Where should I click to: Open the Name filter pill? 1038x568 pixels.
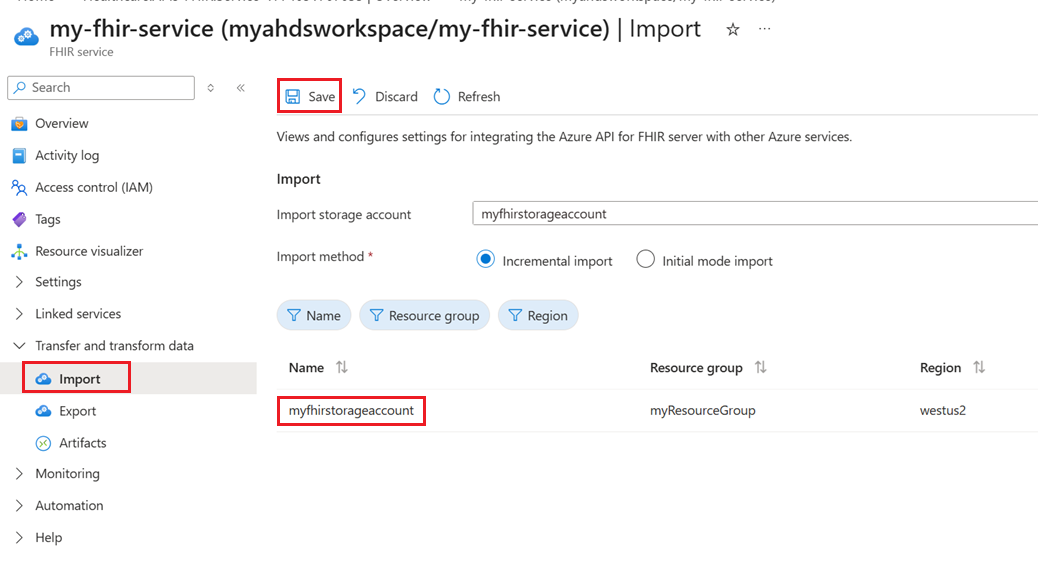(x=314, y=315)
